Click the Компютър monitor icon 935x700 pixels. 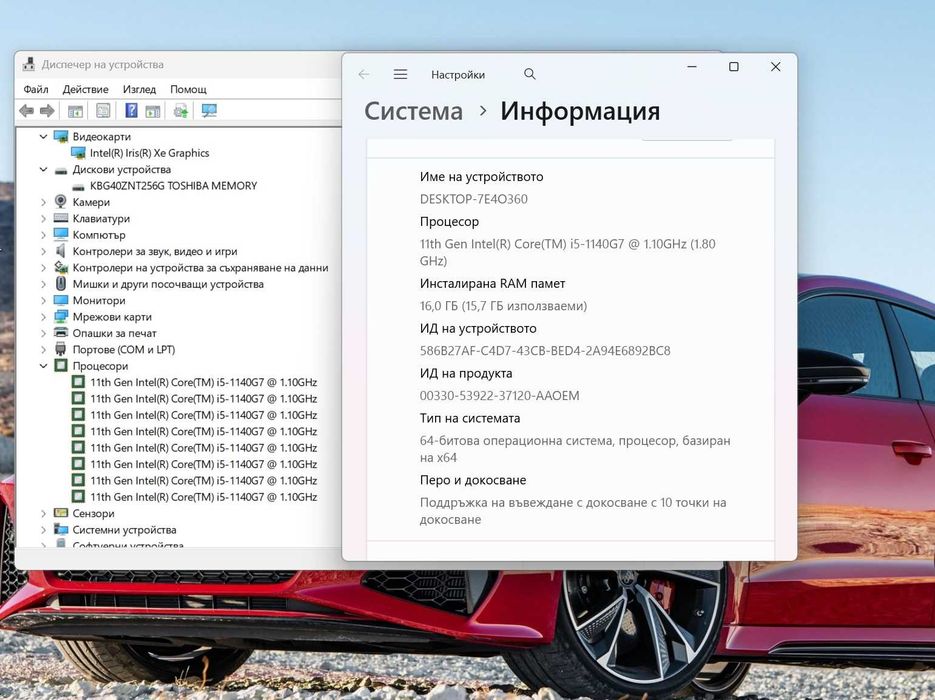[61, 234]
